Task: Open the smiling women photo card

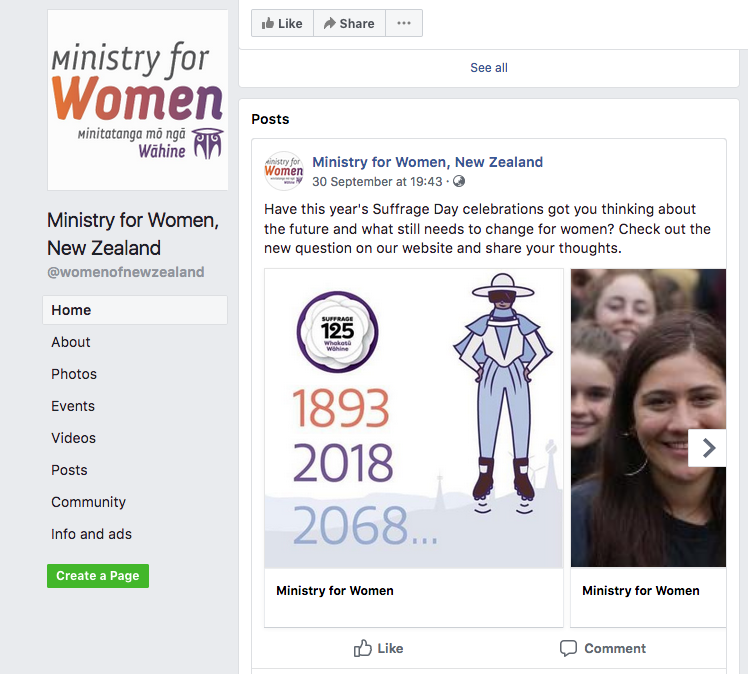Action: pyautogui.click(x=648, y=418)
